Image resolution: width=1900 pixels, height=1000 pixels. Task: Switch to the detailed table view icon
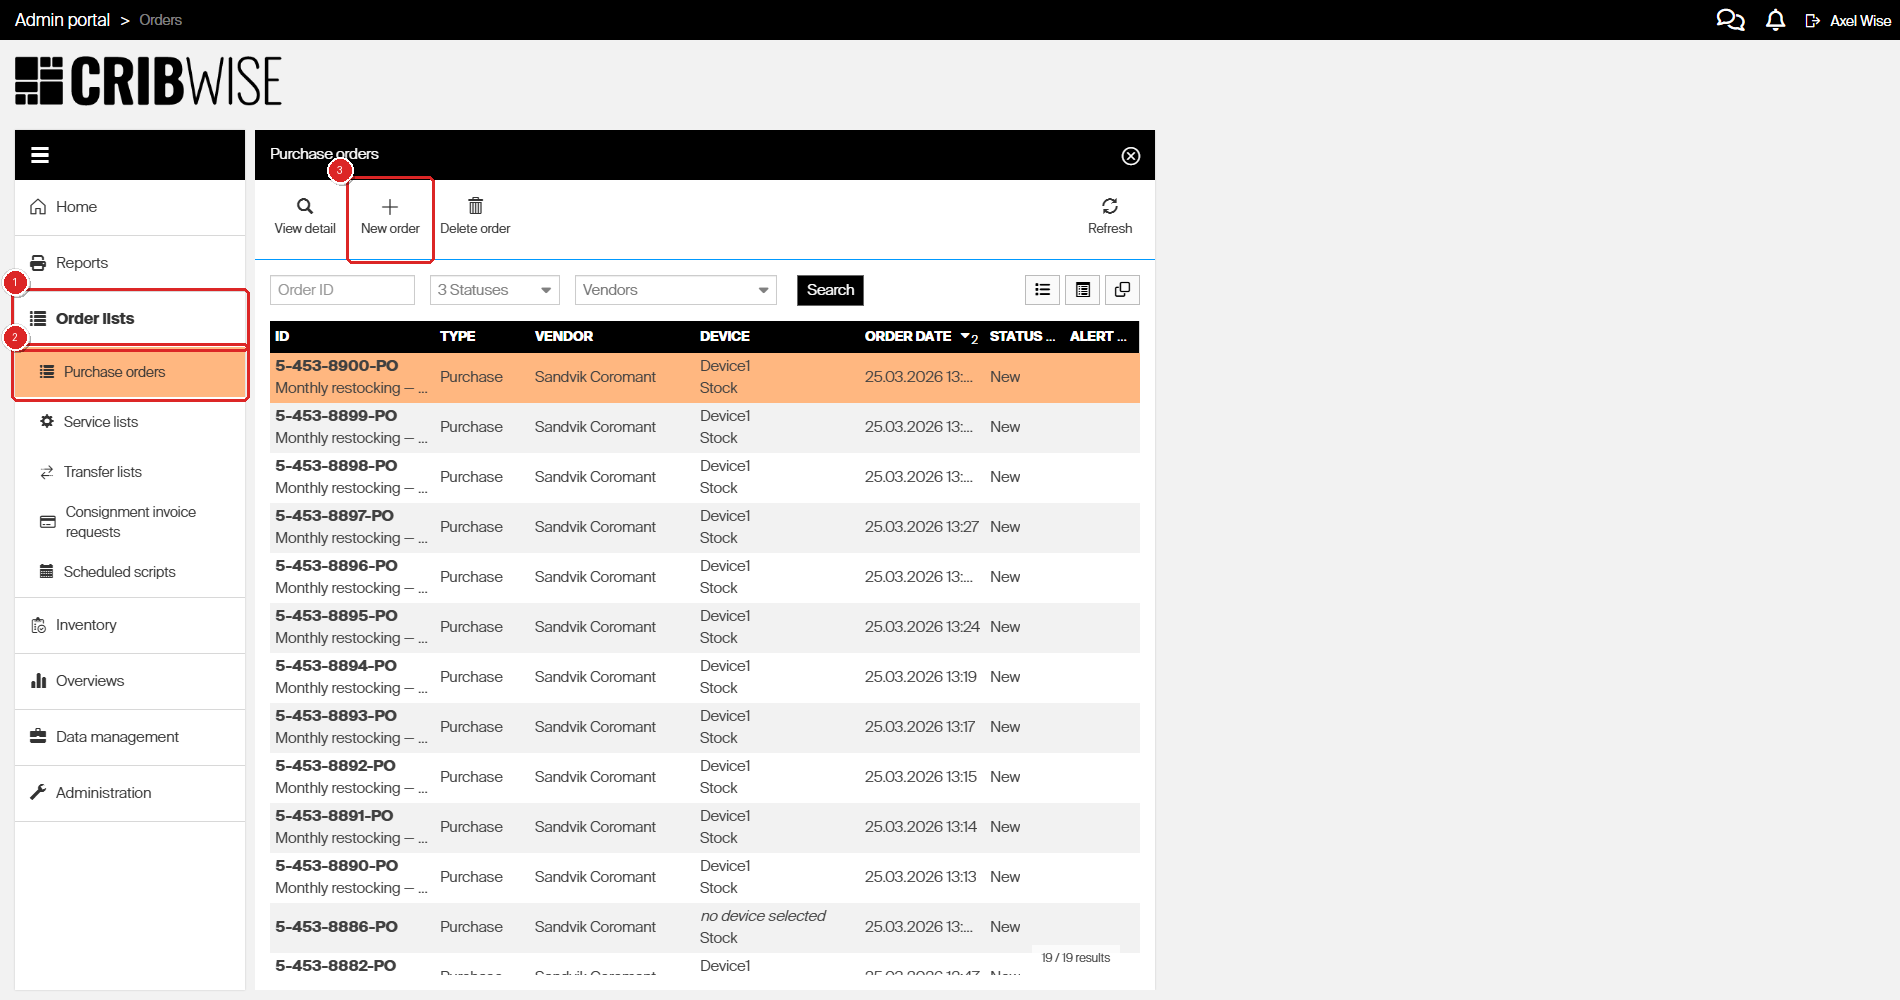coord(1082,290)
